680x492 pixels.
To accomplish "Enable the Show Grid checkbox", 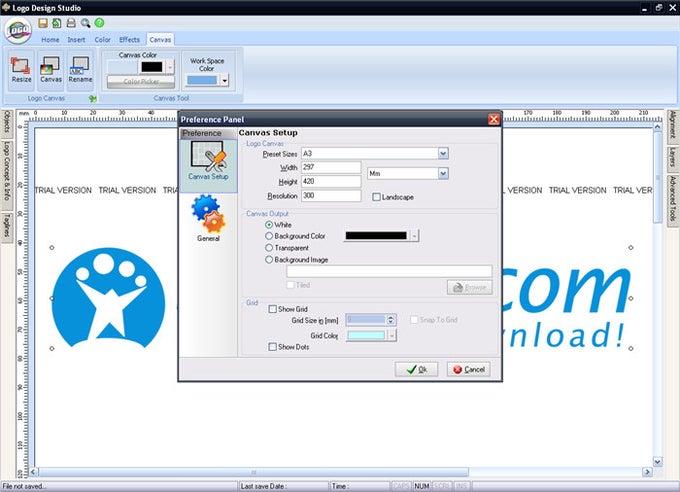I will point(272,309).
